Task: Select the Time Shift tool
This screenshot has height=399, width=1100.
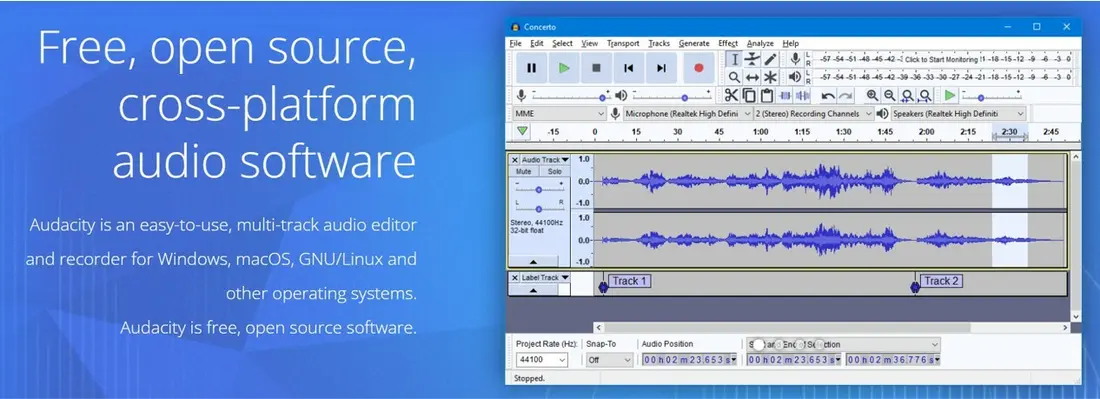Action: click(x=752, y=77)
